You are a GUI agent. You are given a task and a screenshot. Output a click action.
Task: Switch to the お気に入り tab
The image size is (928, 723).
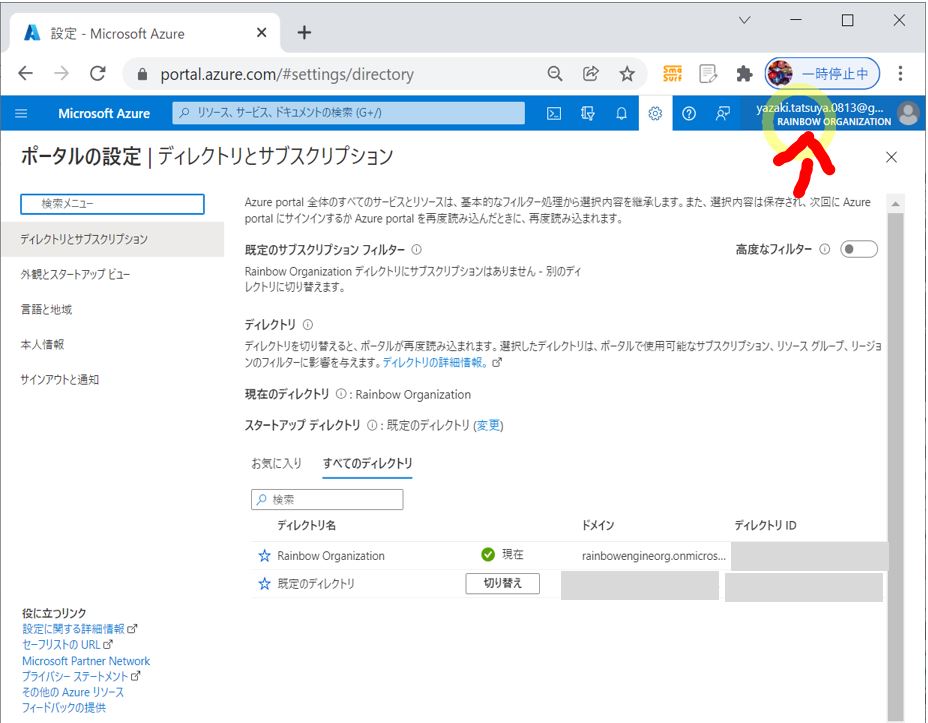click(276, 463)
